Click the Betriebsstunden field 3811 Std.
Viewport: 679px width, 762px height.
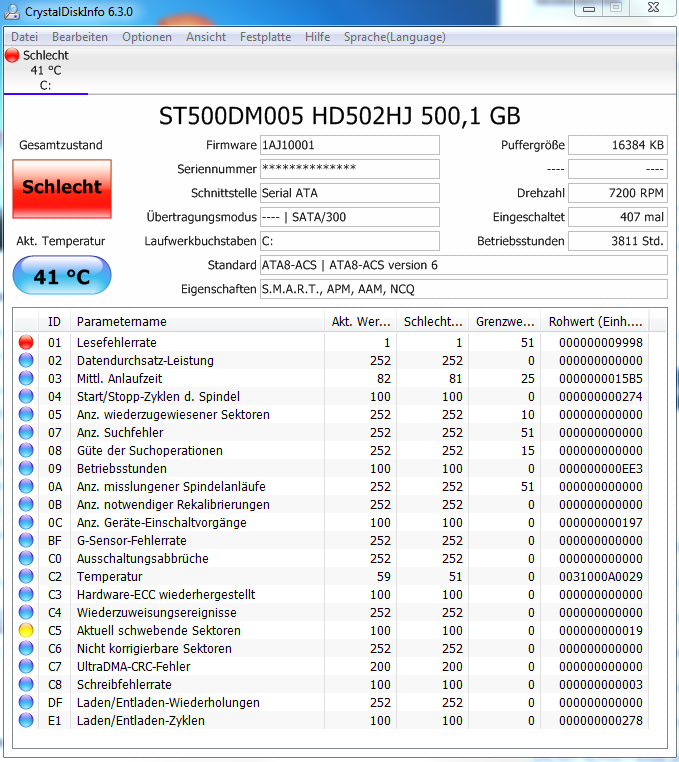tap(618, 241)
